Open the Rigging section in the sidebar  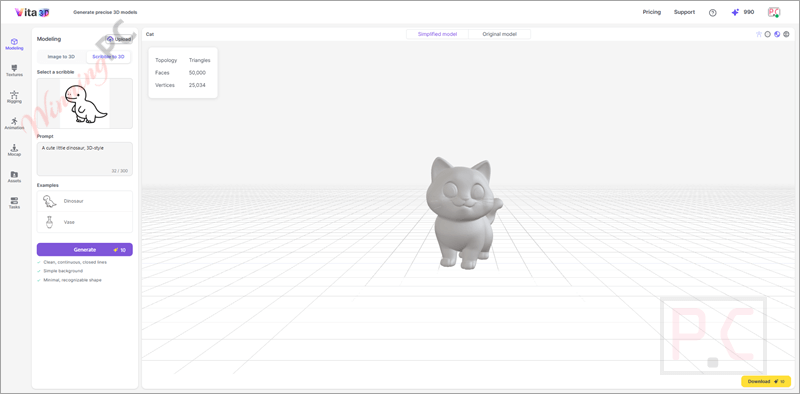pos(14,97)
